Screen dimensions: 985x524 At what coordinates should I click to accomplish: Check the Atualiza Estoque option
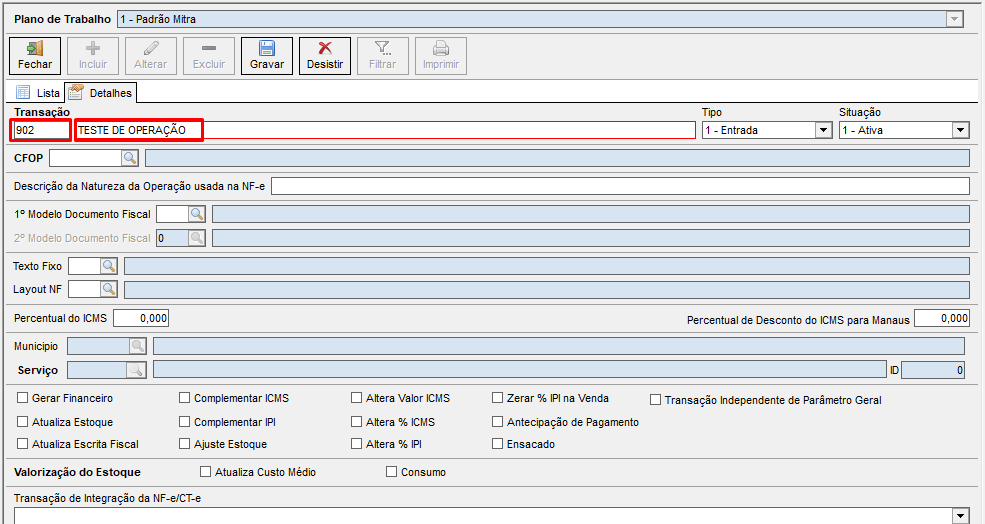point(23,422)
